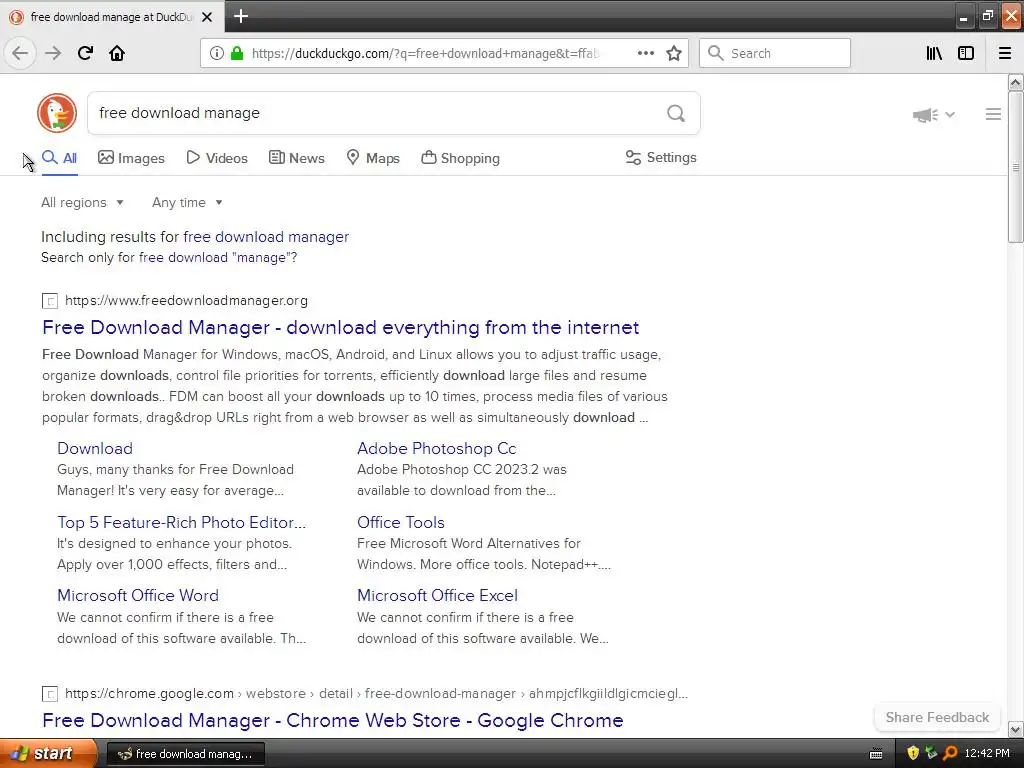Show site information icon in address bar

[x=217, y=53]
